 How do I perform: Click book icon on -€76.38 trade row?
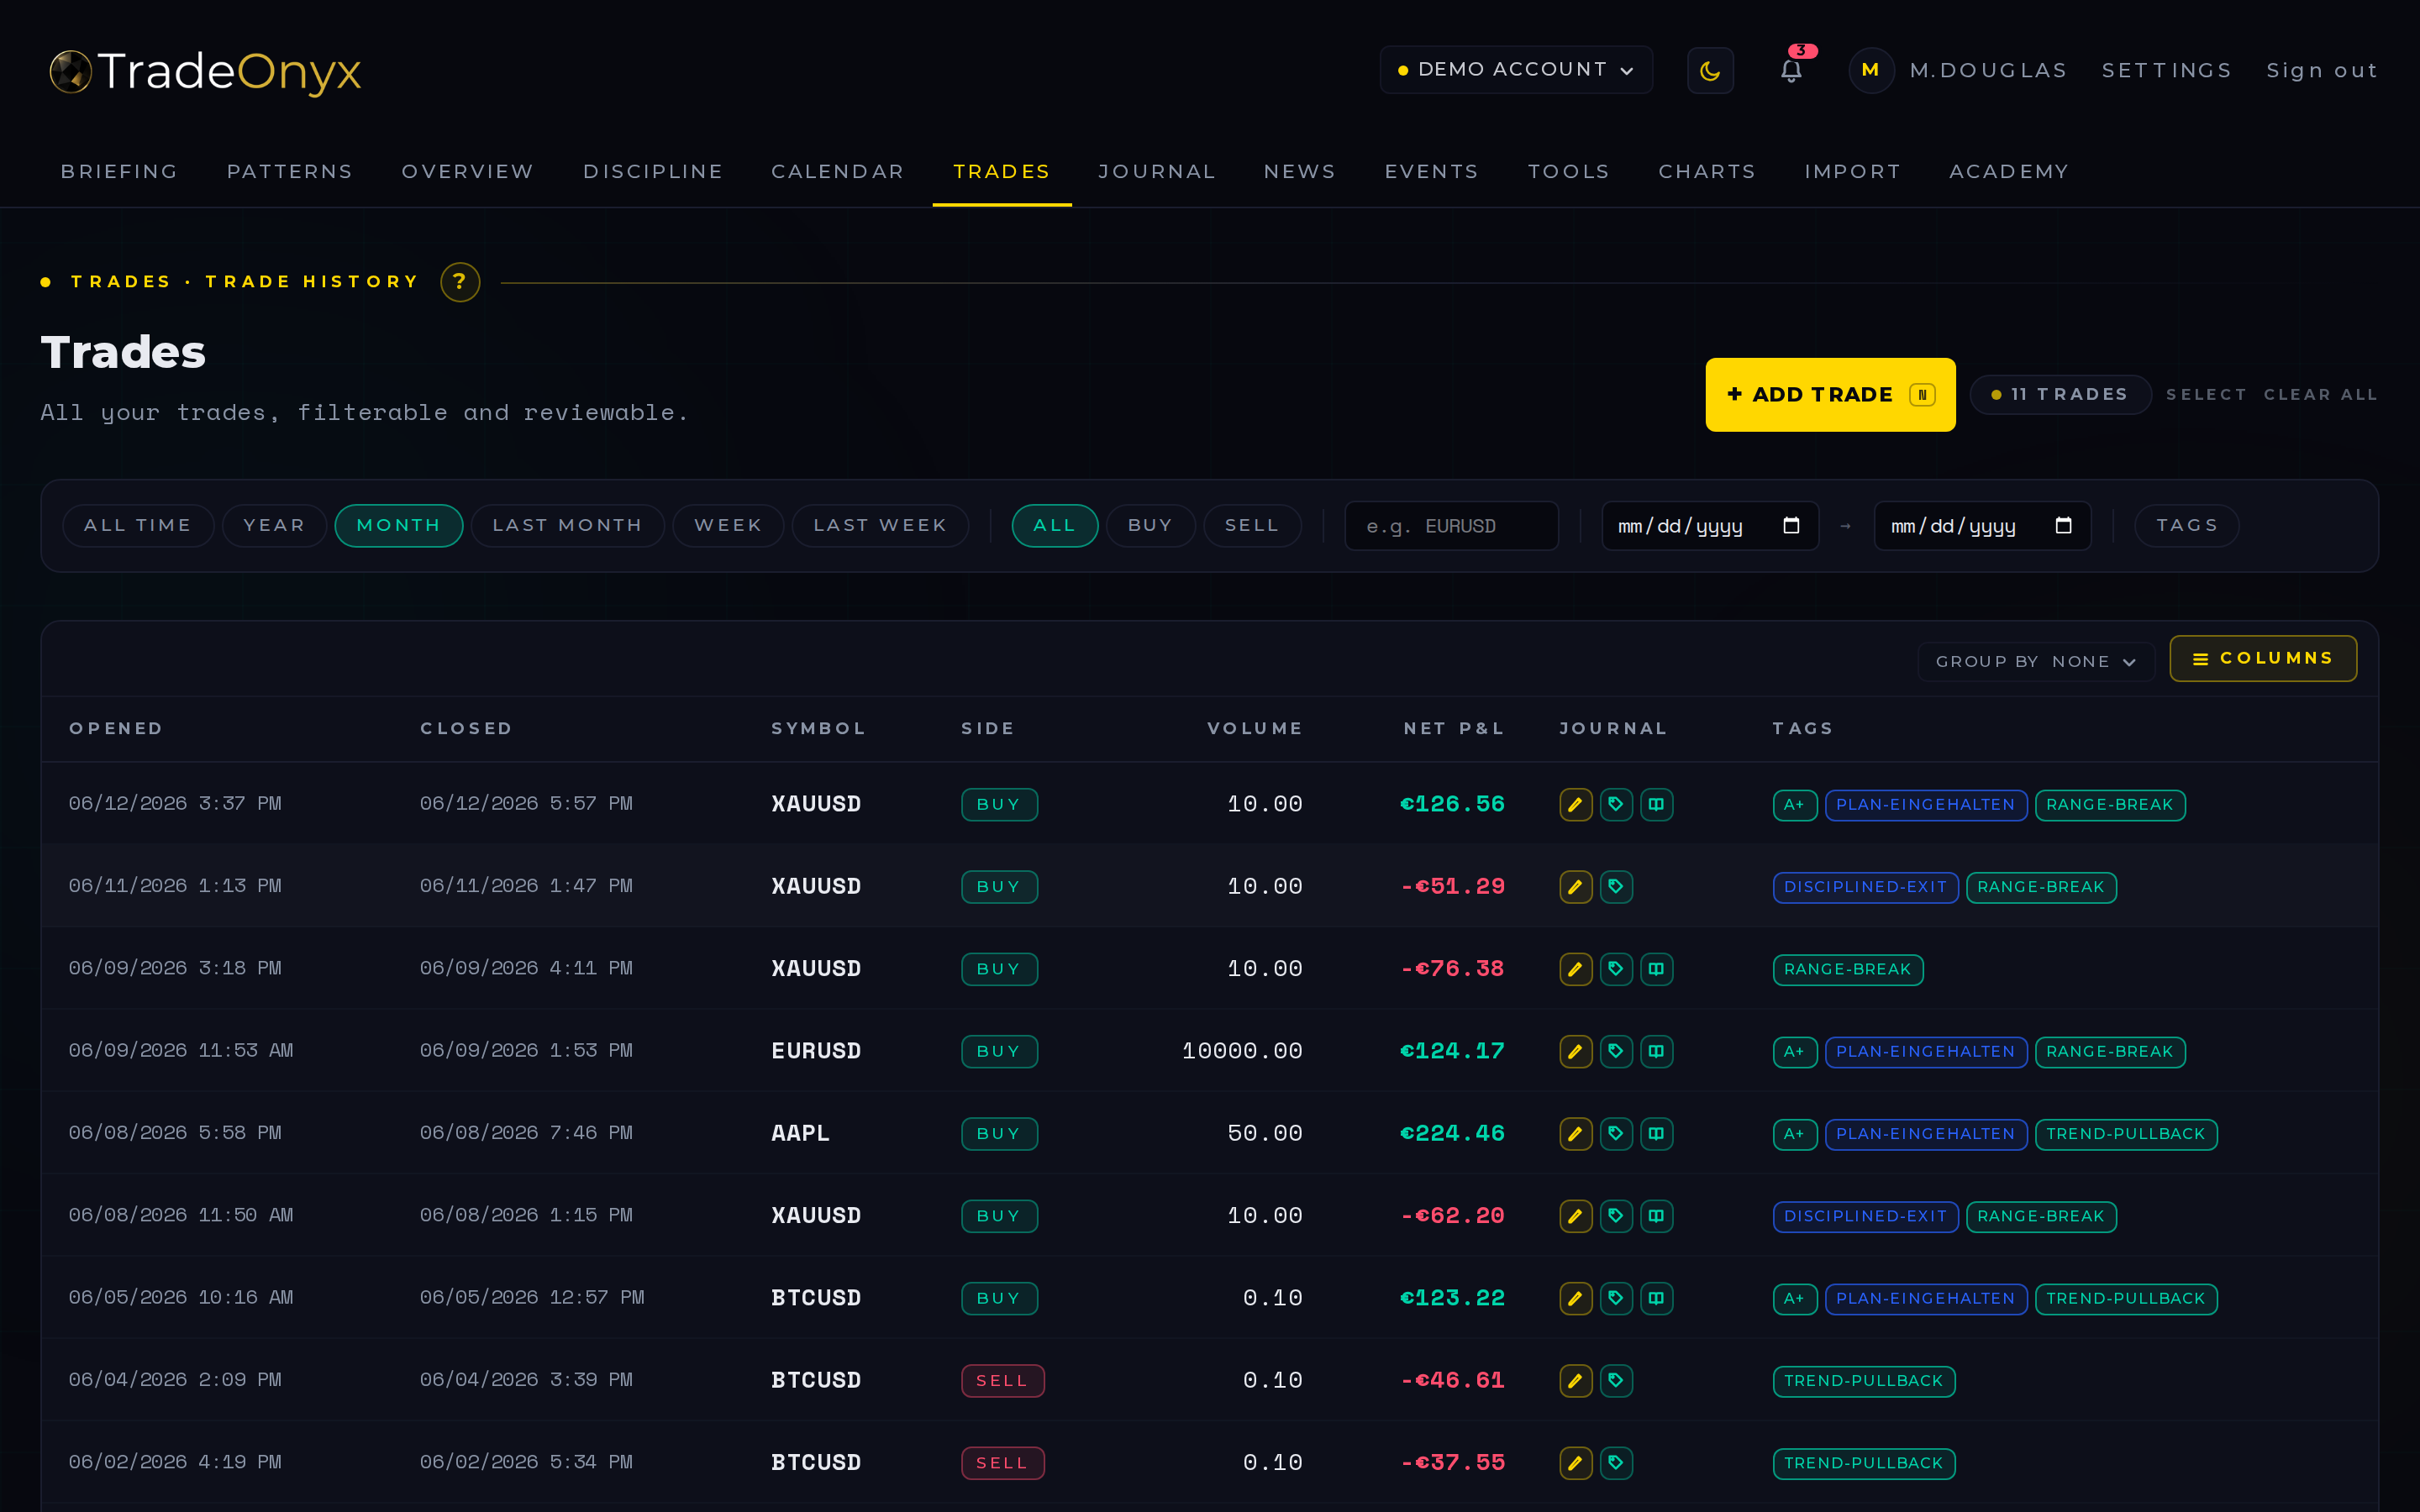tap(1656, 969)
